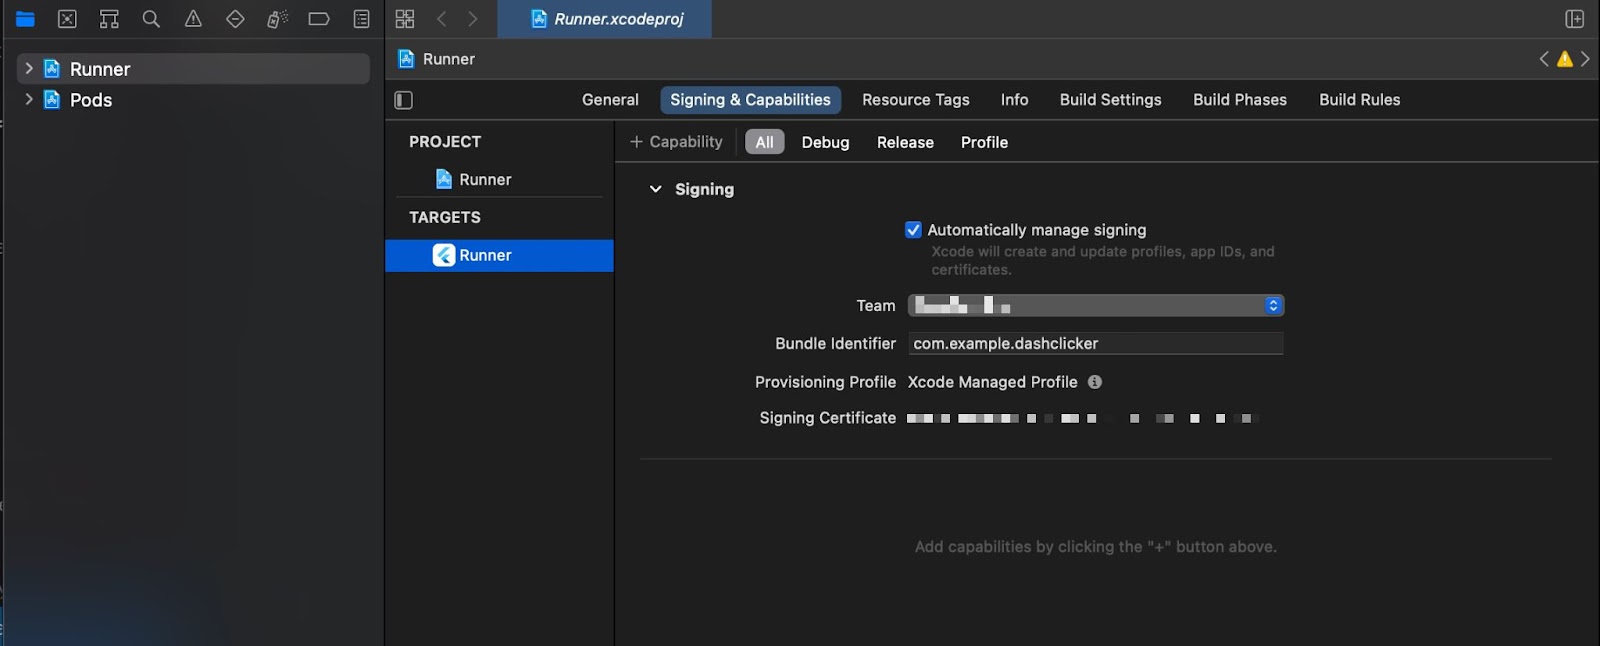Toggle Automatically manage signing checkbox

(x=913, y=230)
